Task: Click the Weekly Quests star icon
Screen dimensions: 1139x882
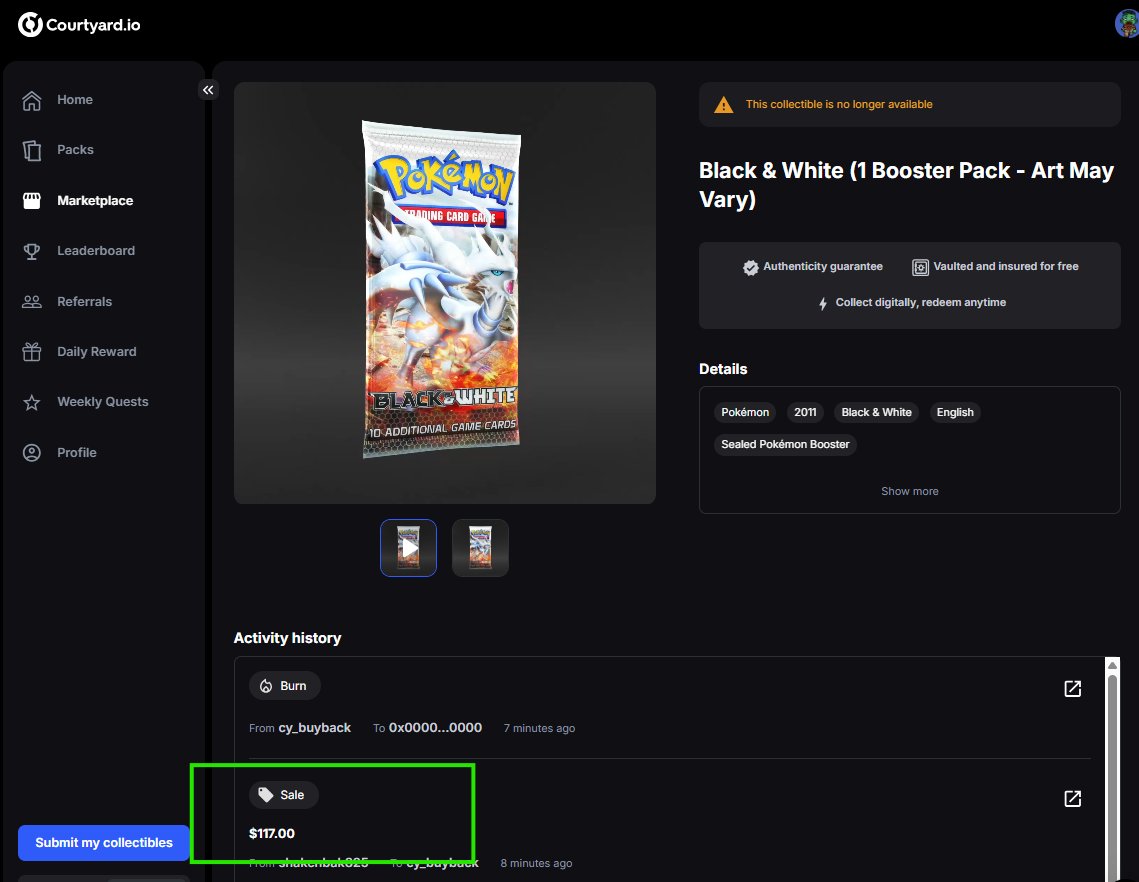Action: tap(32, 402)
